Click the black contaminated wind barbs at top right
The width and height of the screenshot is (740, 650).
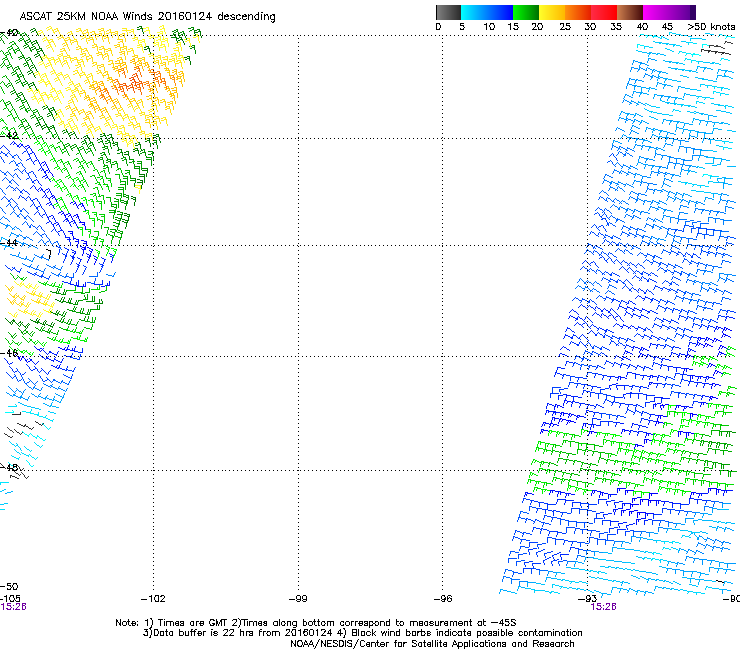pos(716,48)
